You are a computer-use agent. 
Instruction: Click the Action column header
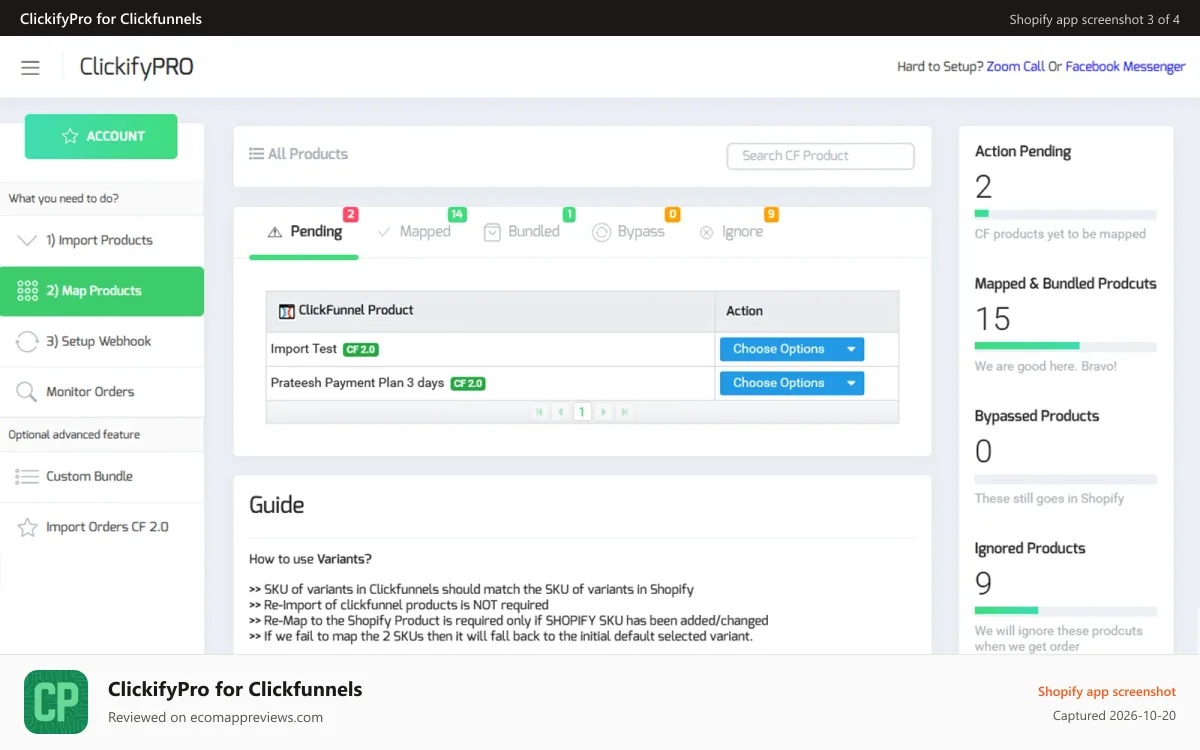pos(807,311)
